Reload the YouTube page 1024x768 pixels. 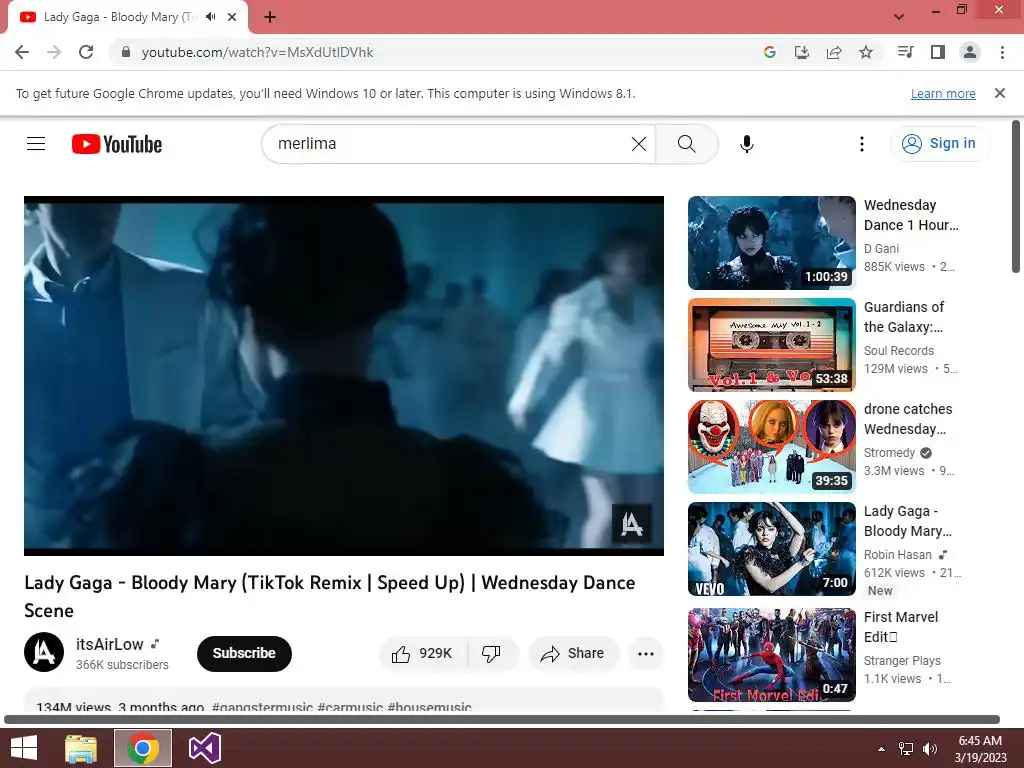(86, 52)
